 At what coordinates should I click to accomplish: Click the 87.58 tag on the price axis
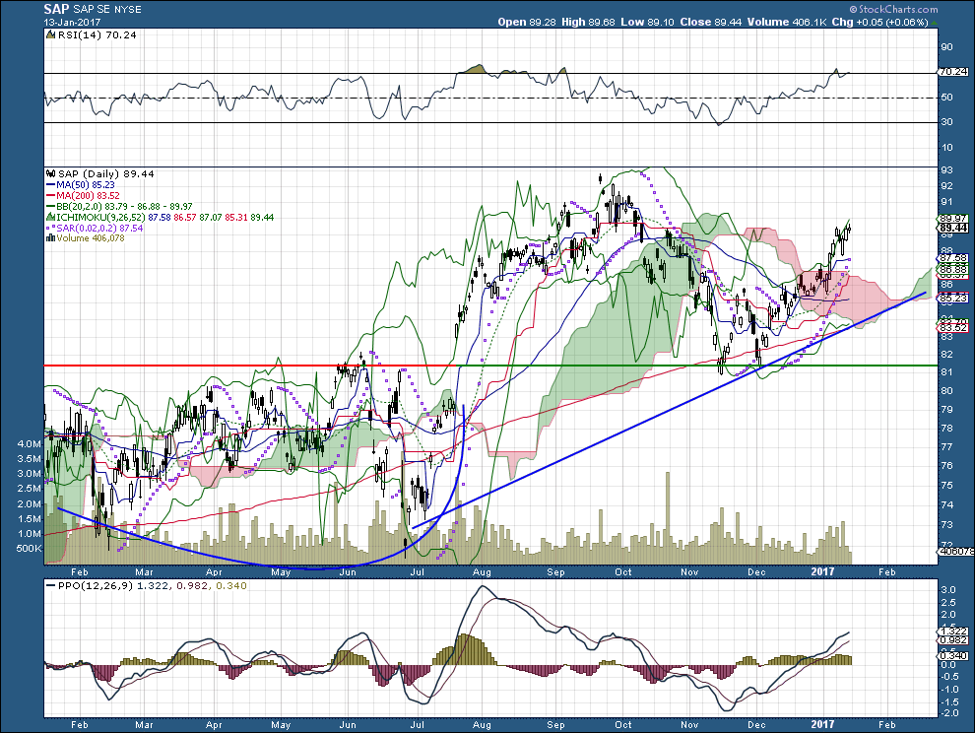pyautogui.click(x=953, y=258)
